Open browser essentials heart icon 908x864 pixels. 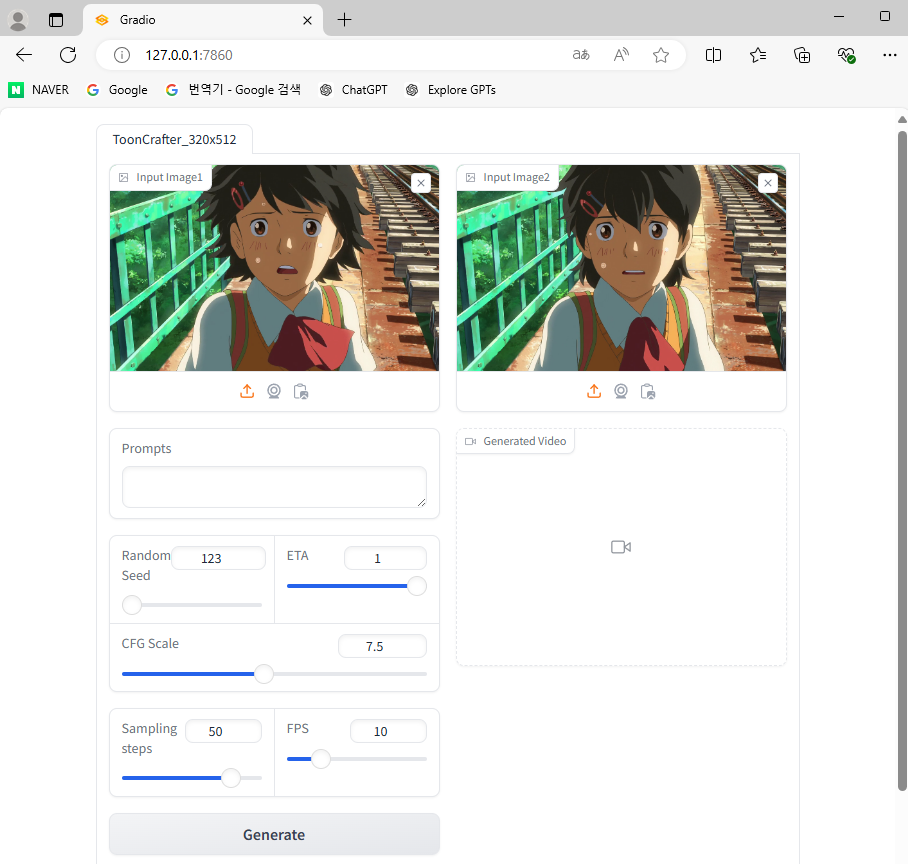pos(846,55)
